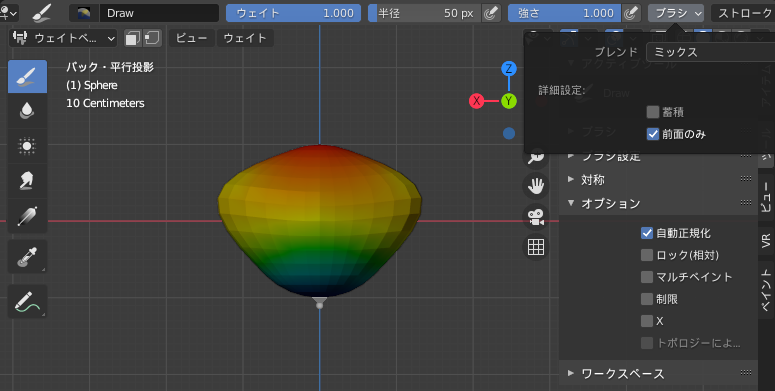
Task: Toggle radius pressure sensitivity icon
Action: [x=491, y=13]
